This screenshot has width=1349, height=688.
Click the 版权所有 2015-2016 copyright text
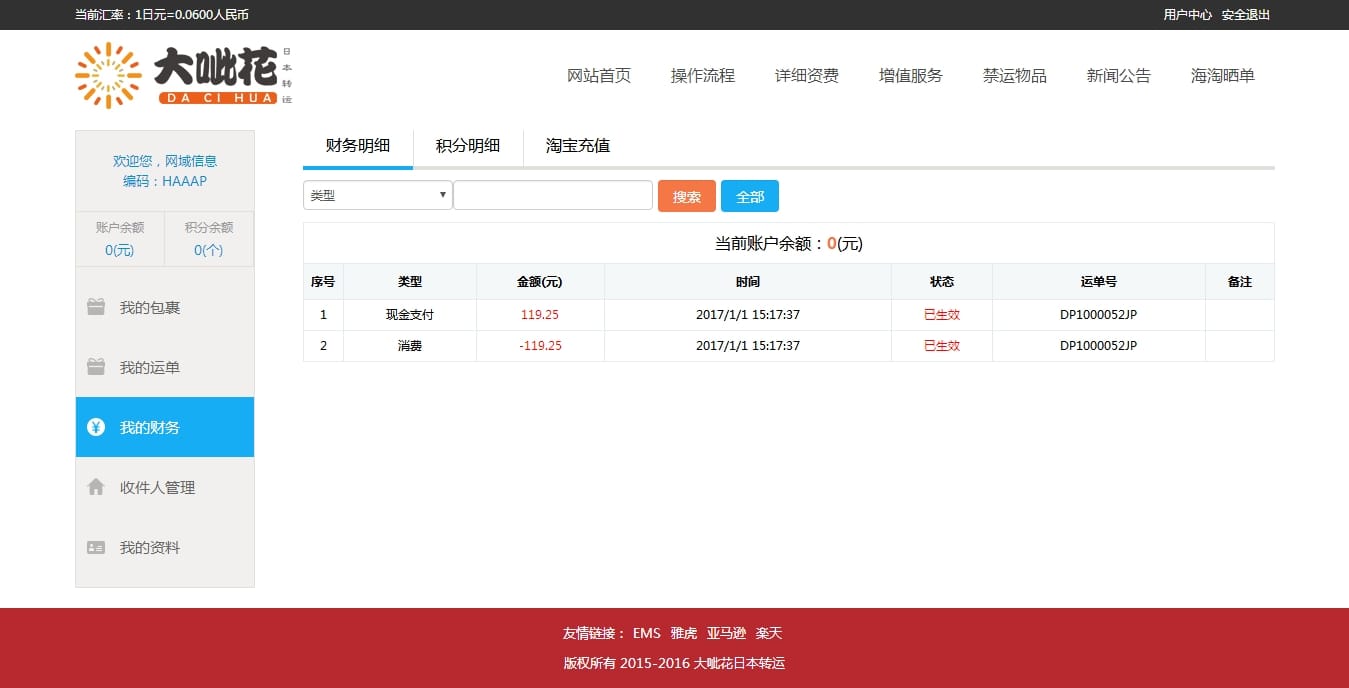[674, 663]
